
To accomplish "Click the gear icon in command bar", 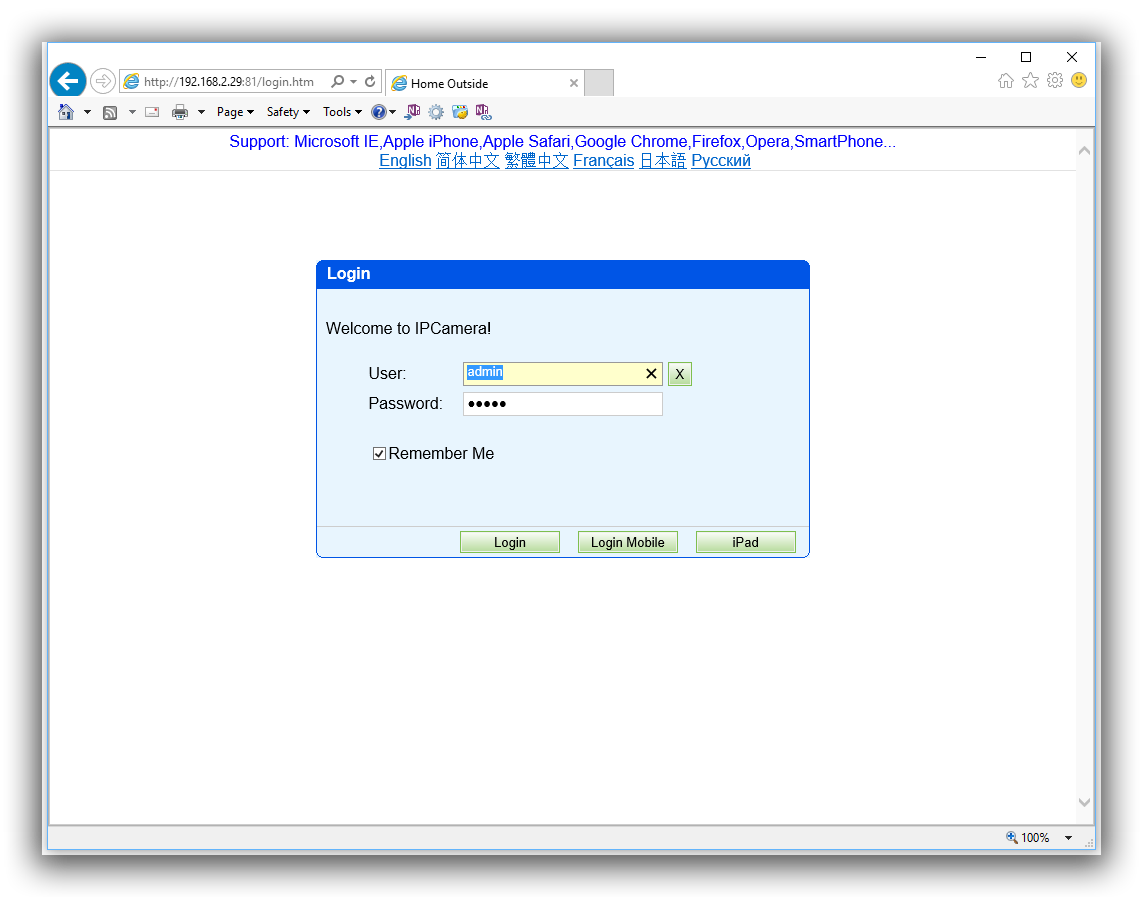I will pyautogui.click(x=436, y=112).
